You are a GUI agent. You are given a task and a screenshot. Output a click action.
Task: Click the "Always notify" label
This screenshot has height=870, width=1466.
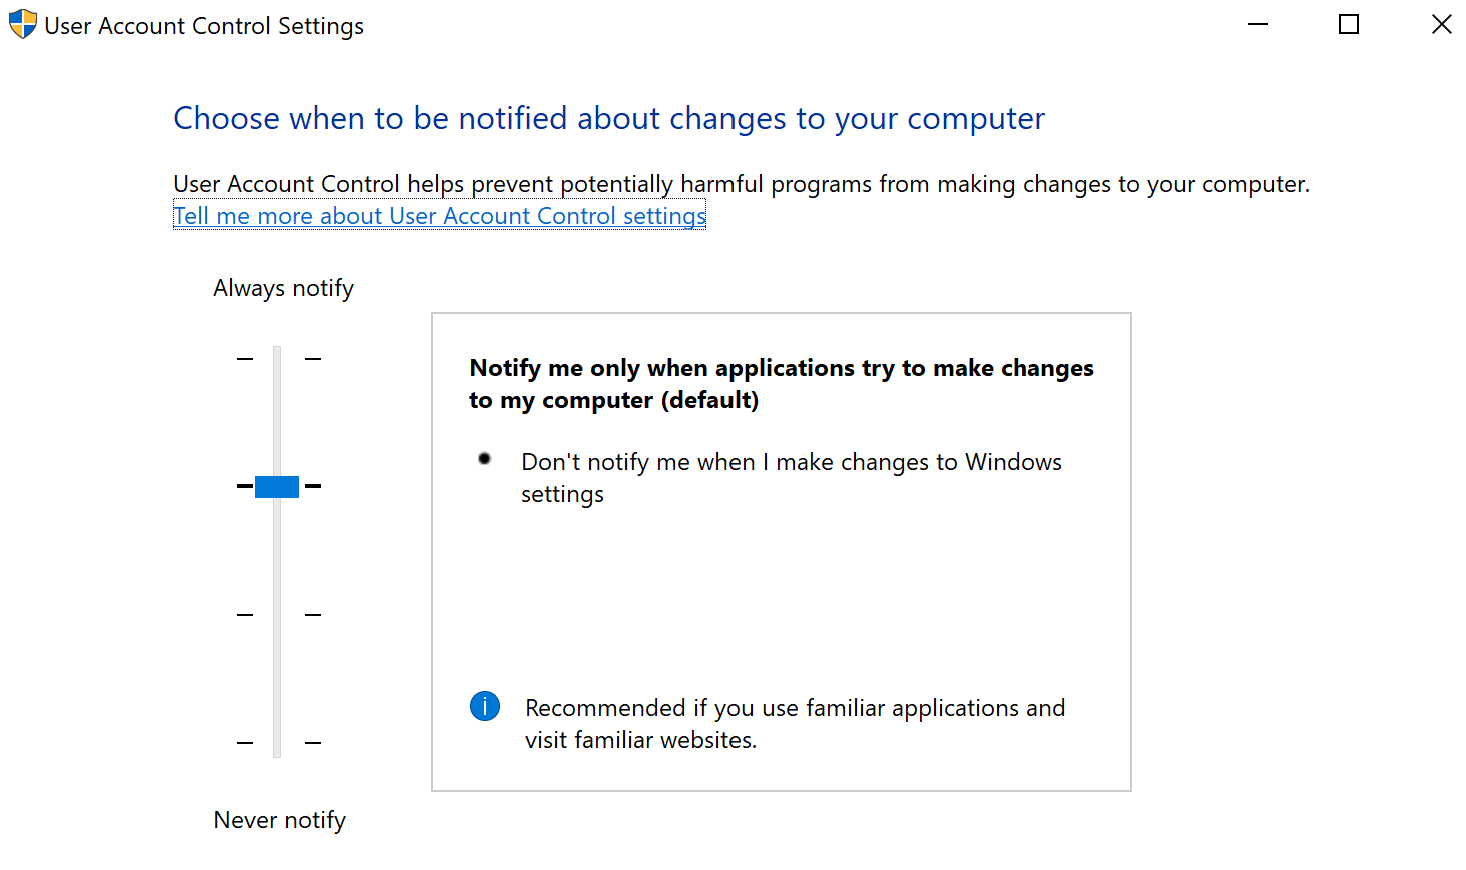pos(283,288)
